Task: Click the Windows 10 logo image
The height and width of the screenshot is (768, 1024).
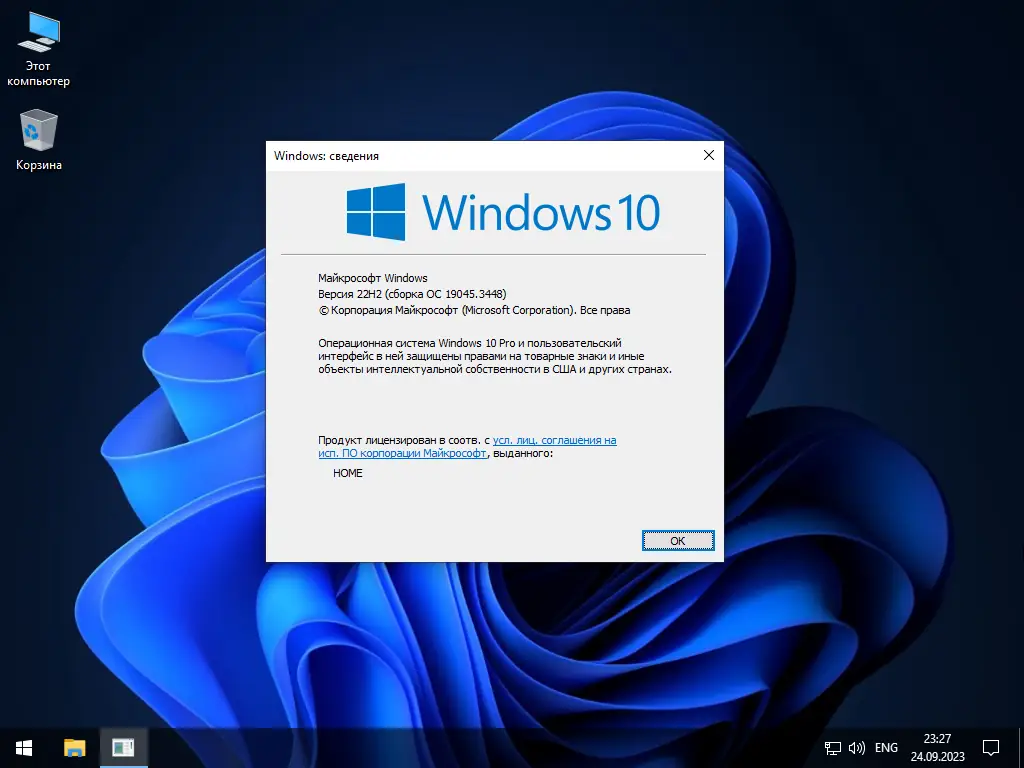Action: [x=504, y=212]
